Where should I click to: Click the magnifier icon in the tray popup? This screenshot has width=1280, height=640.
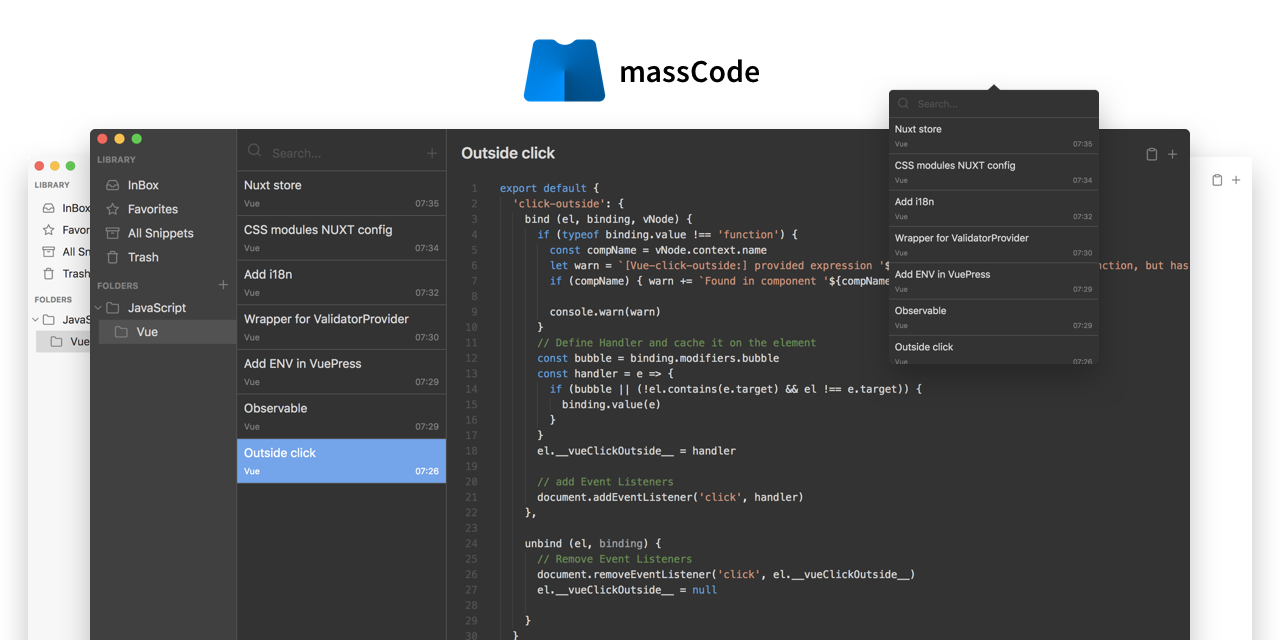click(903, 103)
